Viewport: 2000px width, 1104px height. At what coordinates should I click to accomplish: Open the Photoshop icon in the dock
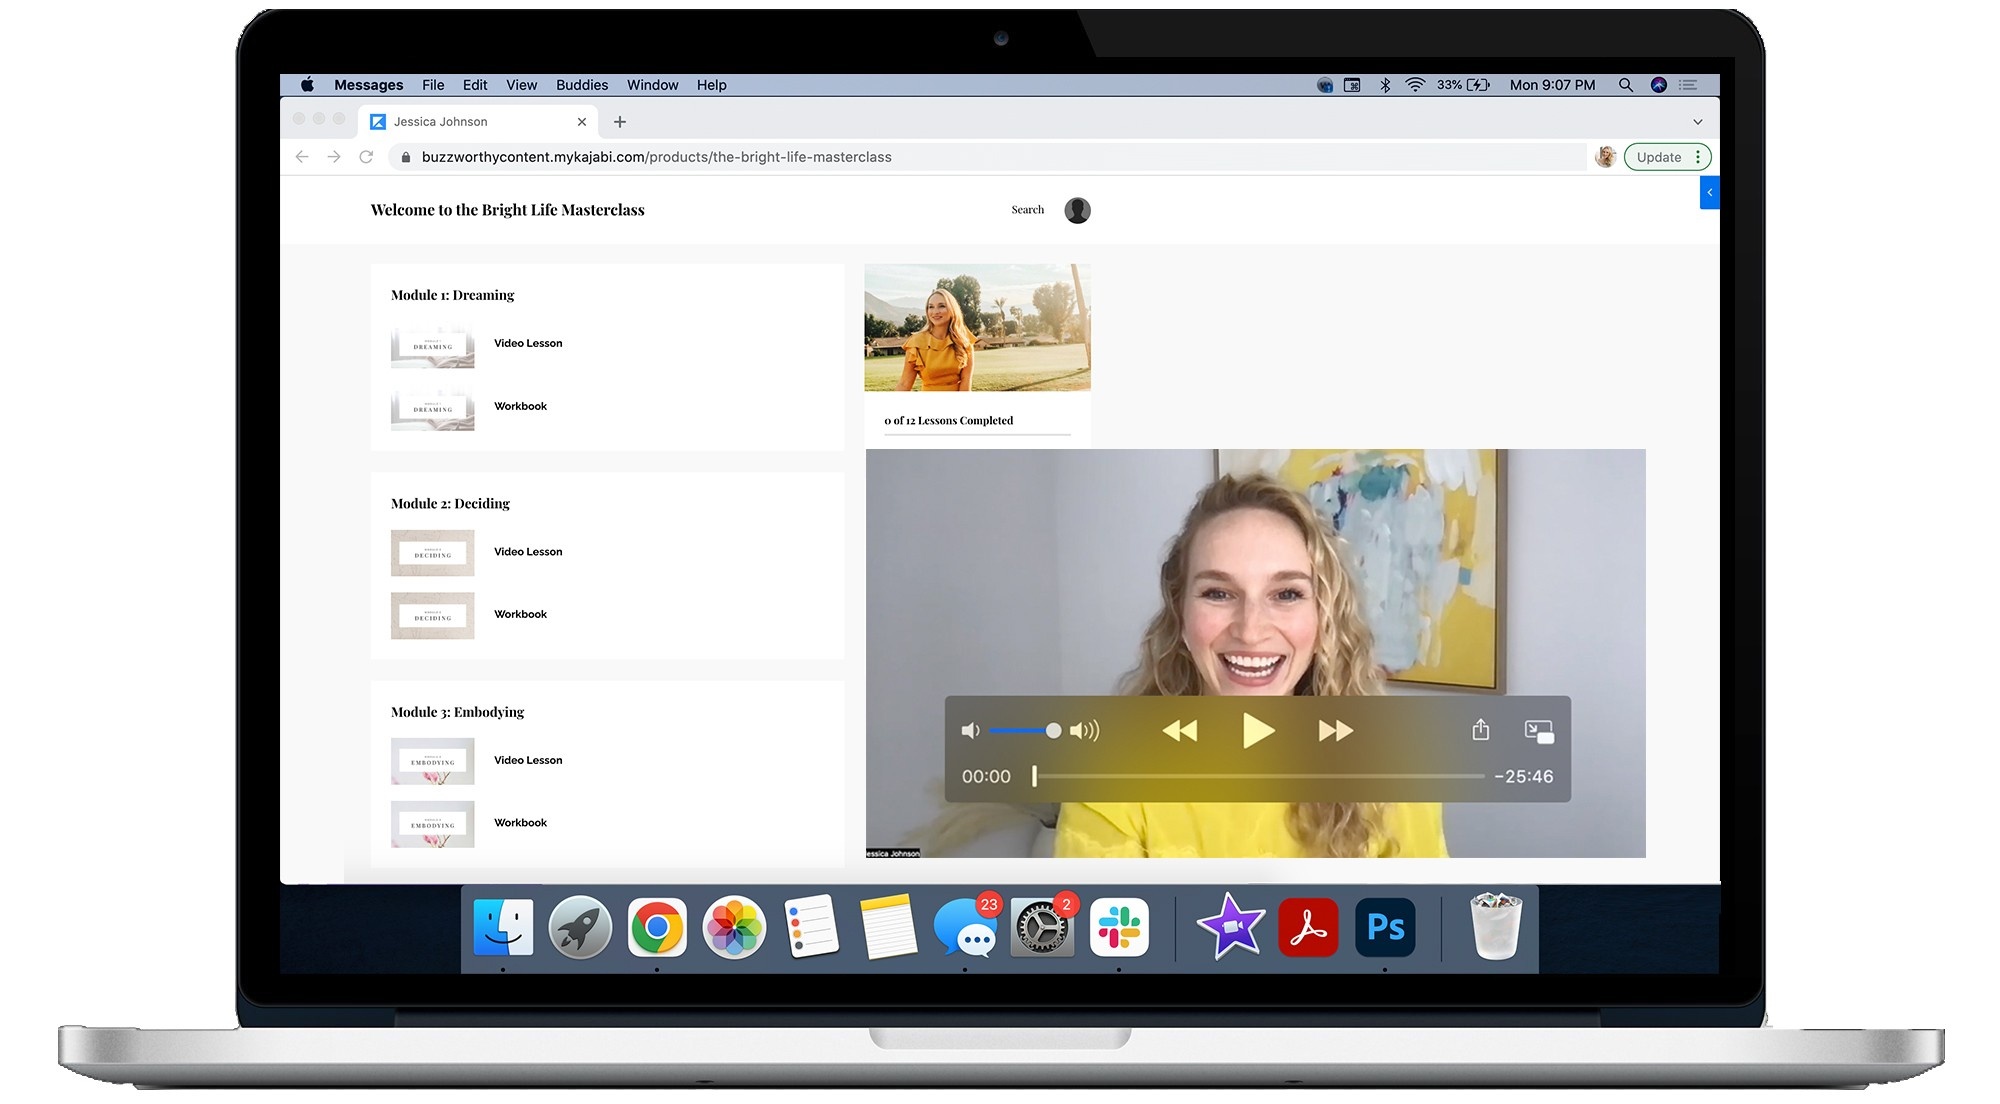[x=1385, y=928]
